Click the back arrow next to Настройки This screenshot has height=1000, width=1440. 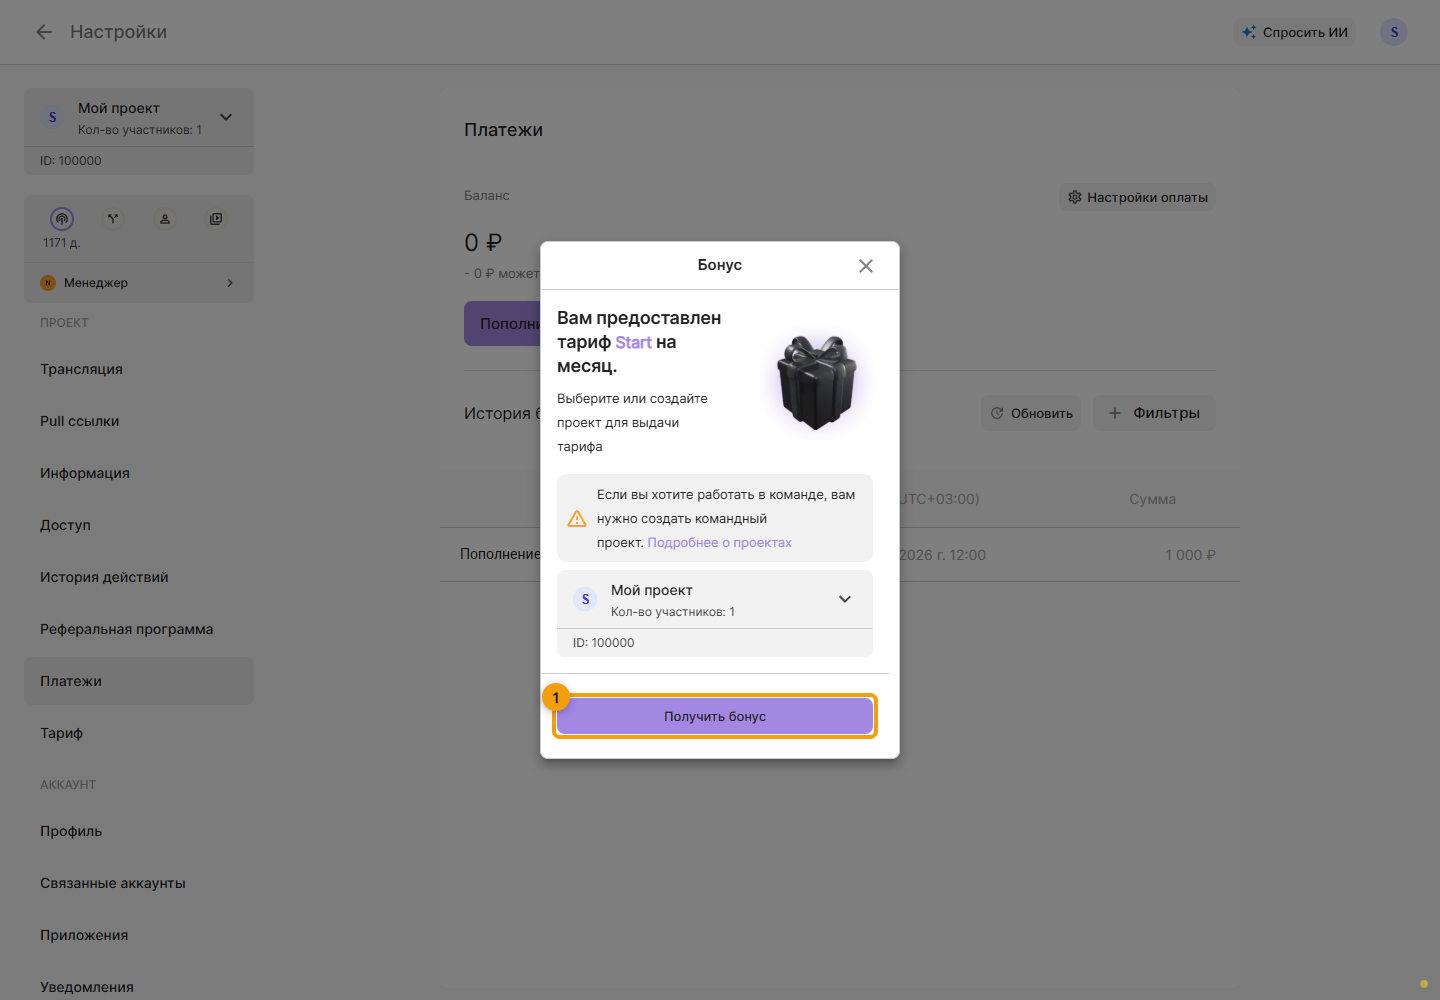pos(44,32)
